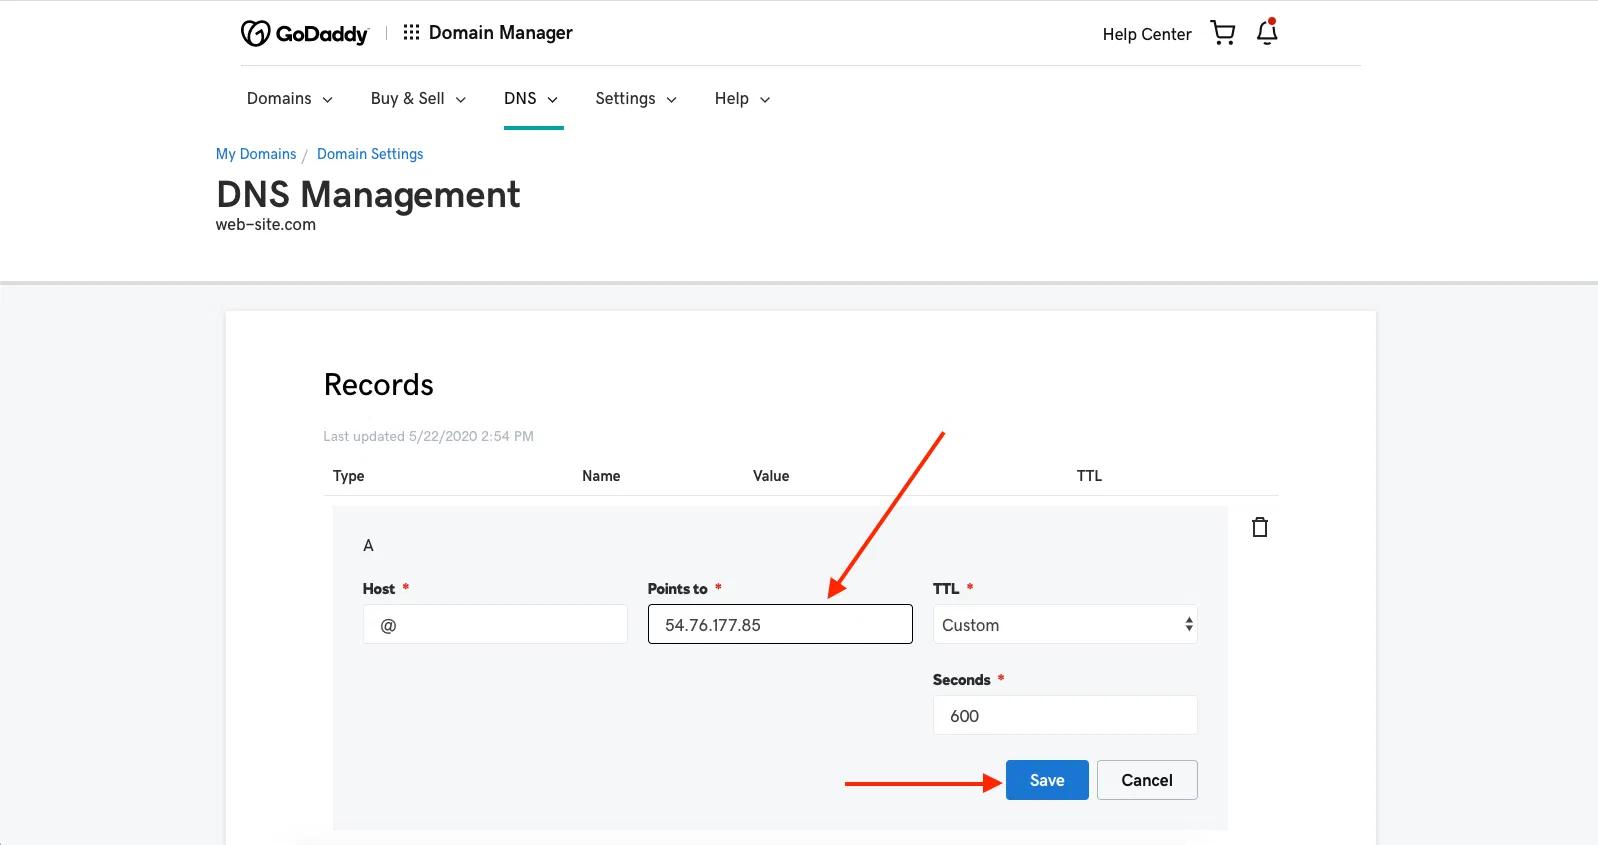Click the Domain Manager title
The height and width of the screenshot is (845, 1598).
(x=500, y=33)
